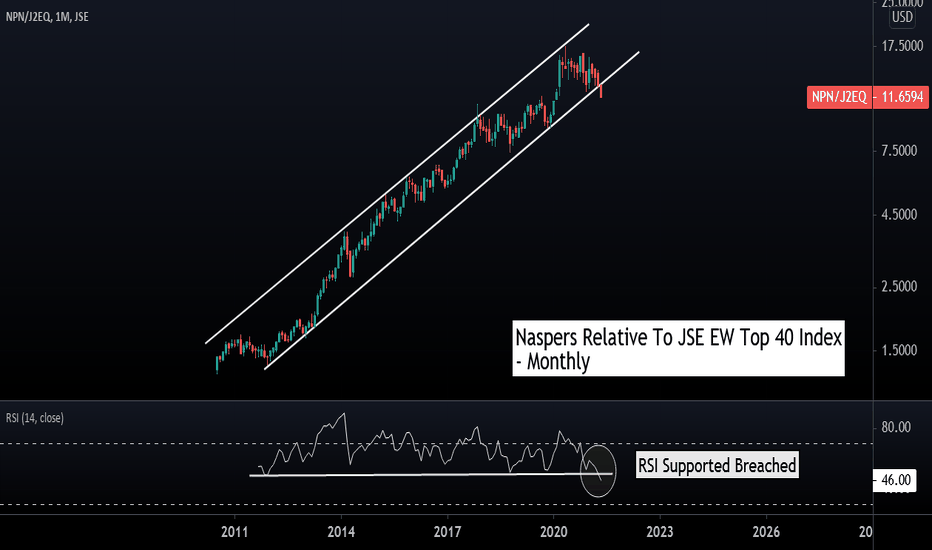Image resolution: width=932 pixels, height=550 pixels.
Task: Click the RSI (14, close) indicator label
Action: (34, 418)
